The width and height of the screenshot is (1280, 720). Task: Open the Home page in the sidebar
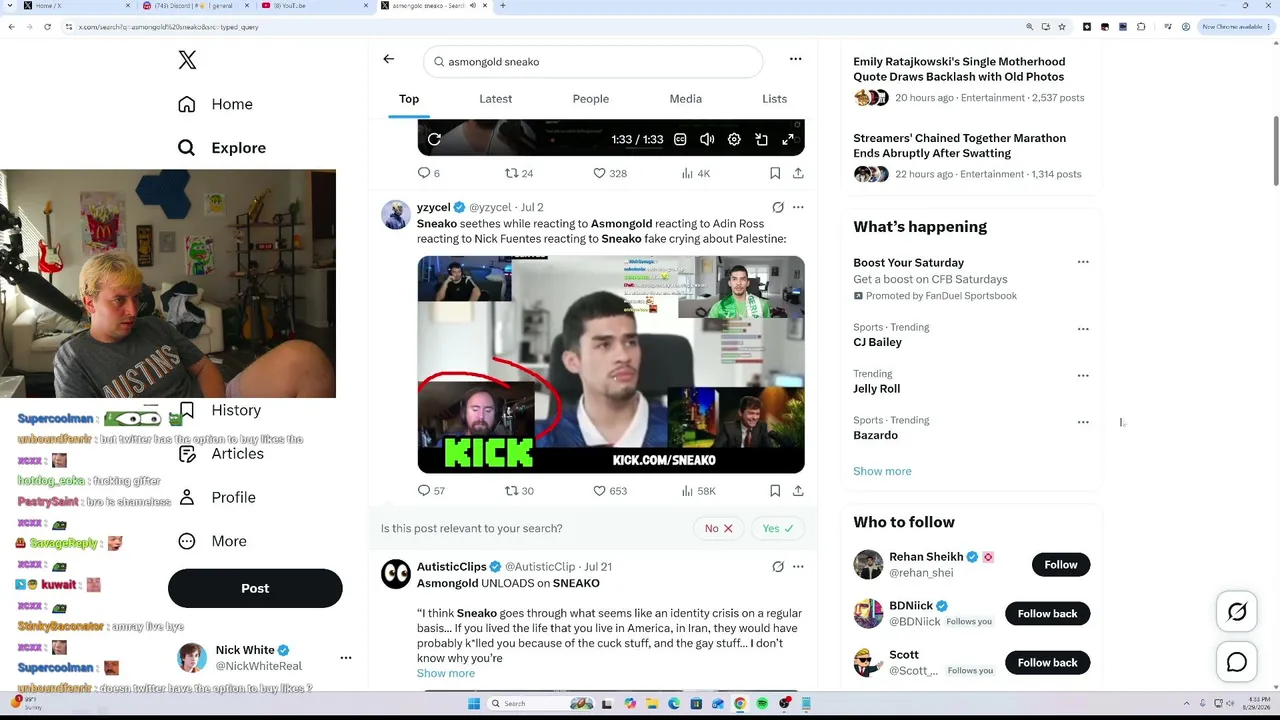[215, 104]
